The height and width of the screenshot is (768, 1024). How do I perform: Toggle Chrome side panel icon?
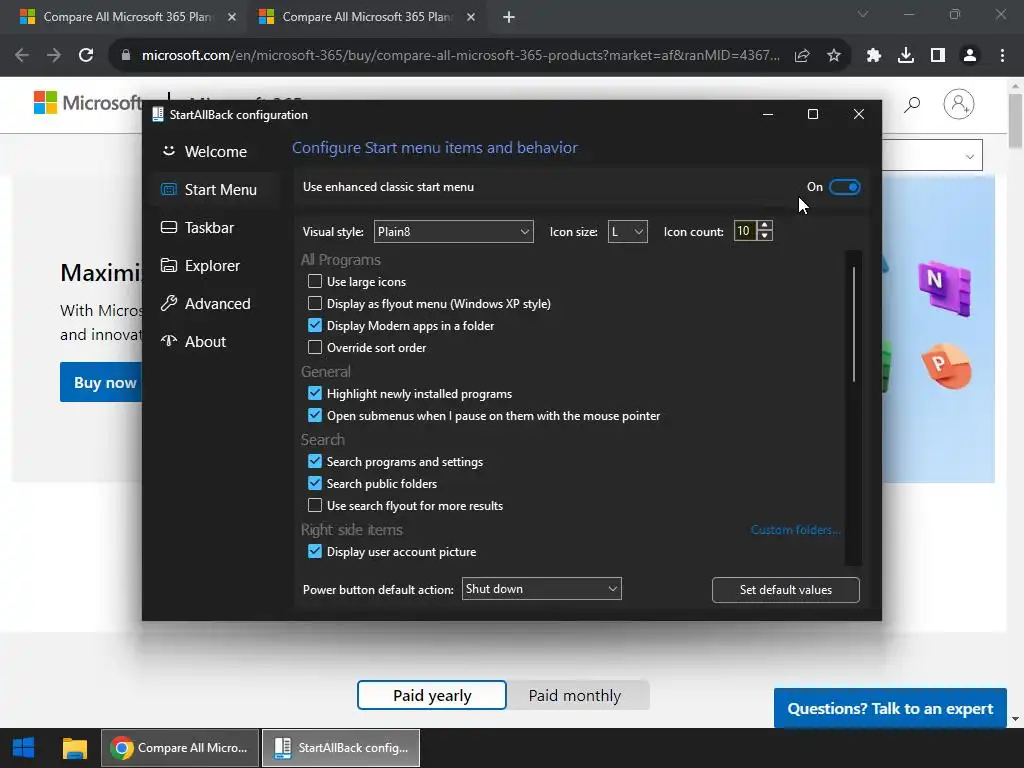[938, 56]
